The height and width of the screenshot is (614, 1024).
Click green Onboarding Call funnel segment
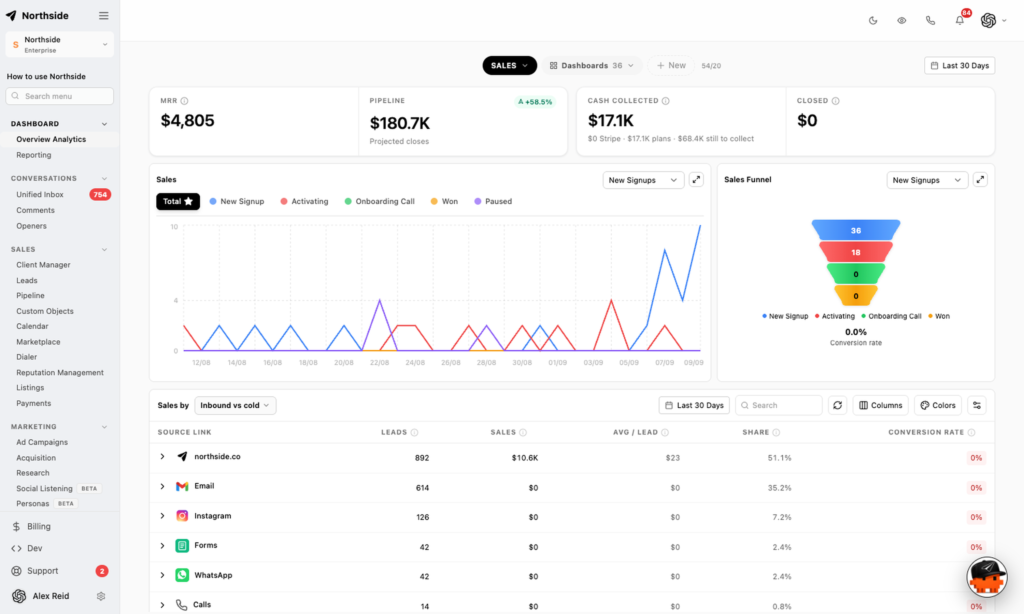pyautogui.click(x=856, y=274)
